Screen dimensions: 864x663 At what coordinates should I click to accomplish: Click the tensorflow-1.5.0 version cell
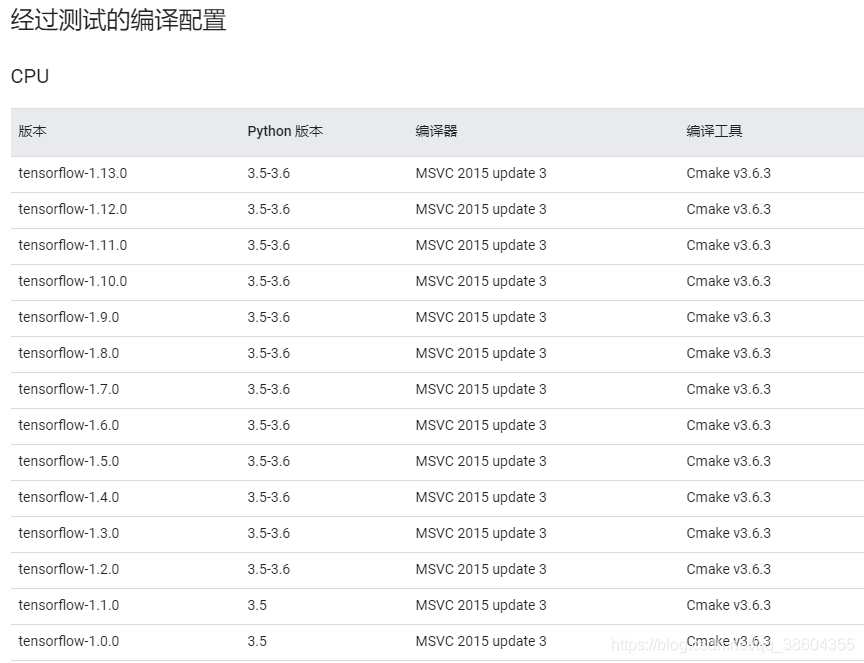coord(69,461)
